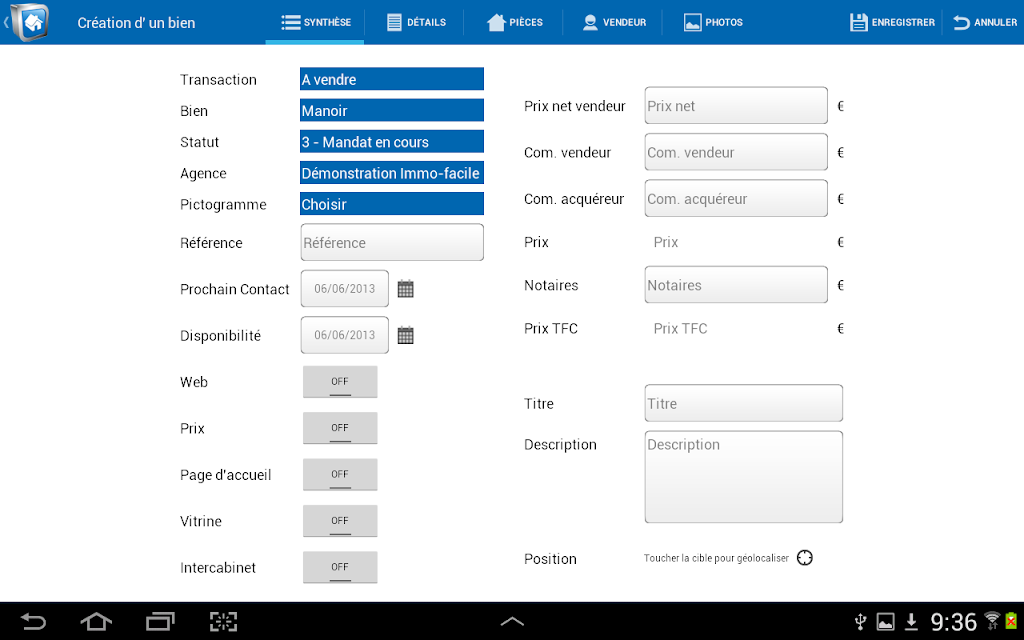Screen dimensions: 1024x640
Task: Focus the Com. acquéreur input field
Action: click(736, 199)
